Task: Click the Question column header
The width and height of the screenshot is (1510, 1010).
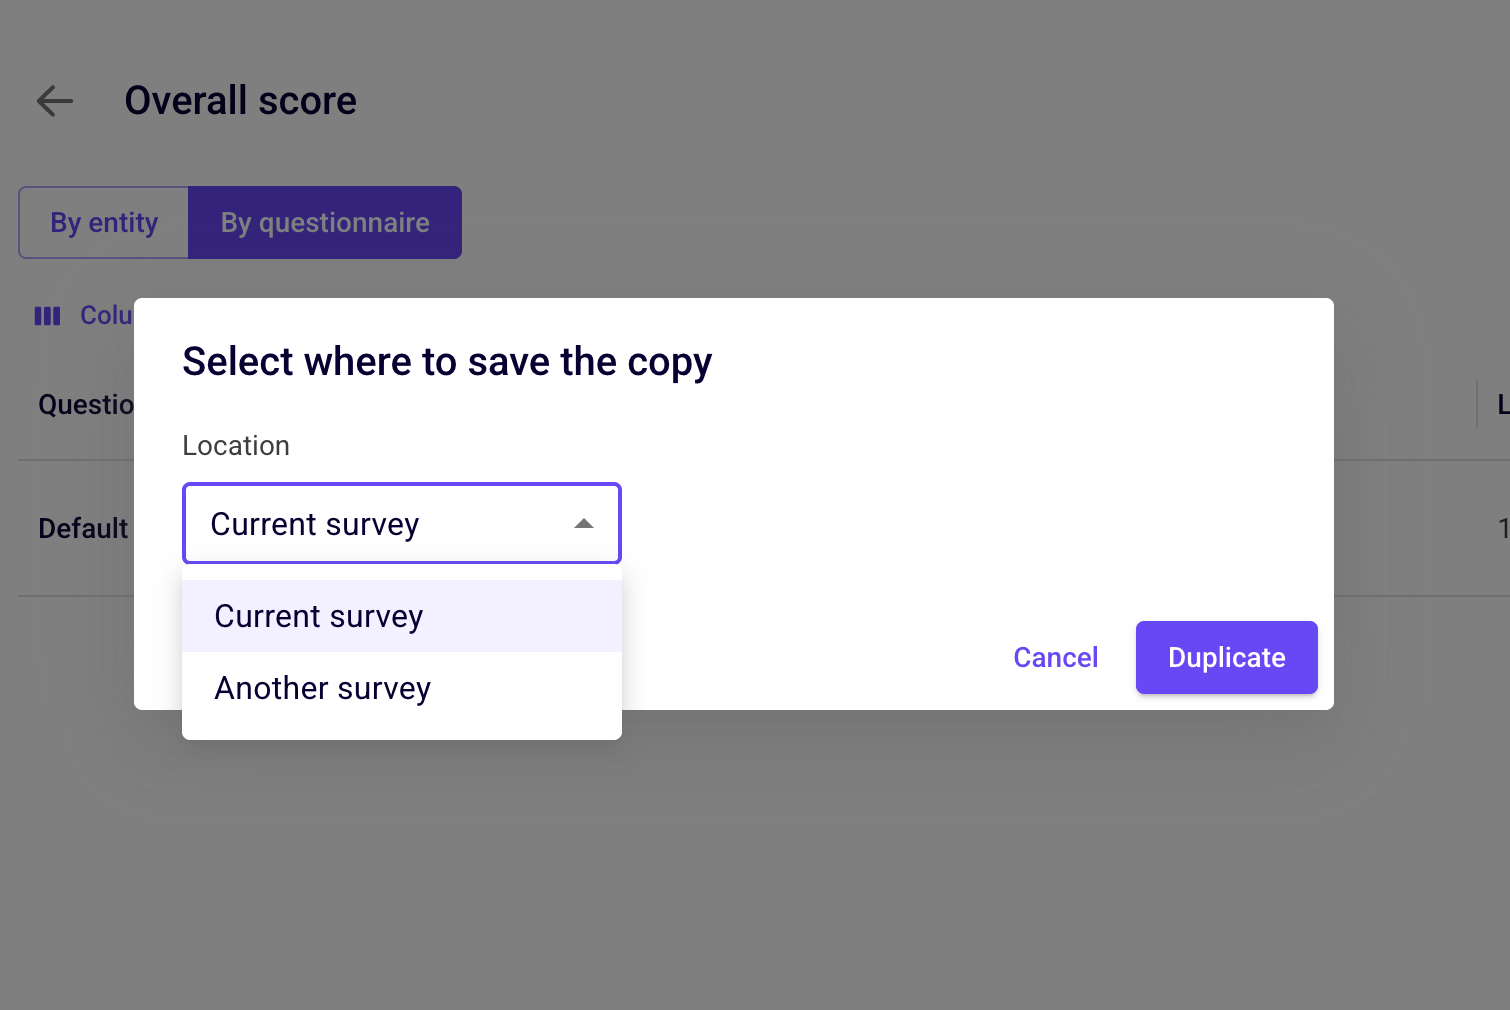Action: 86,404
